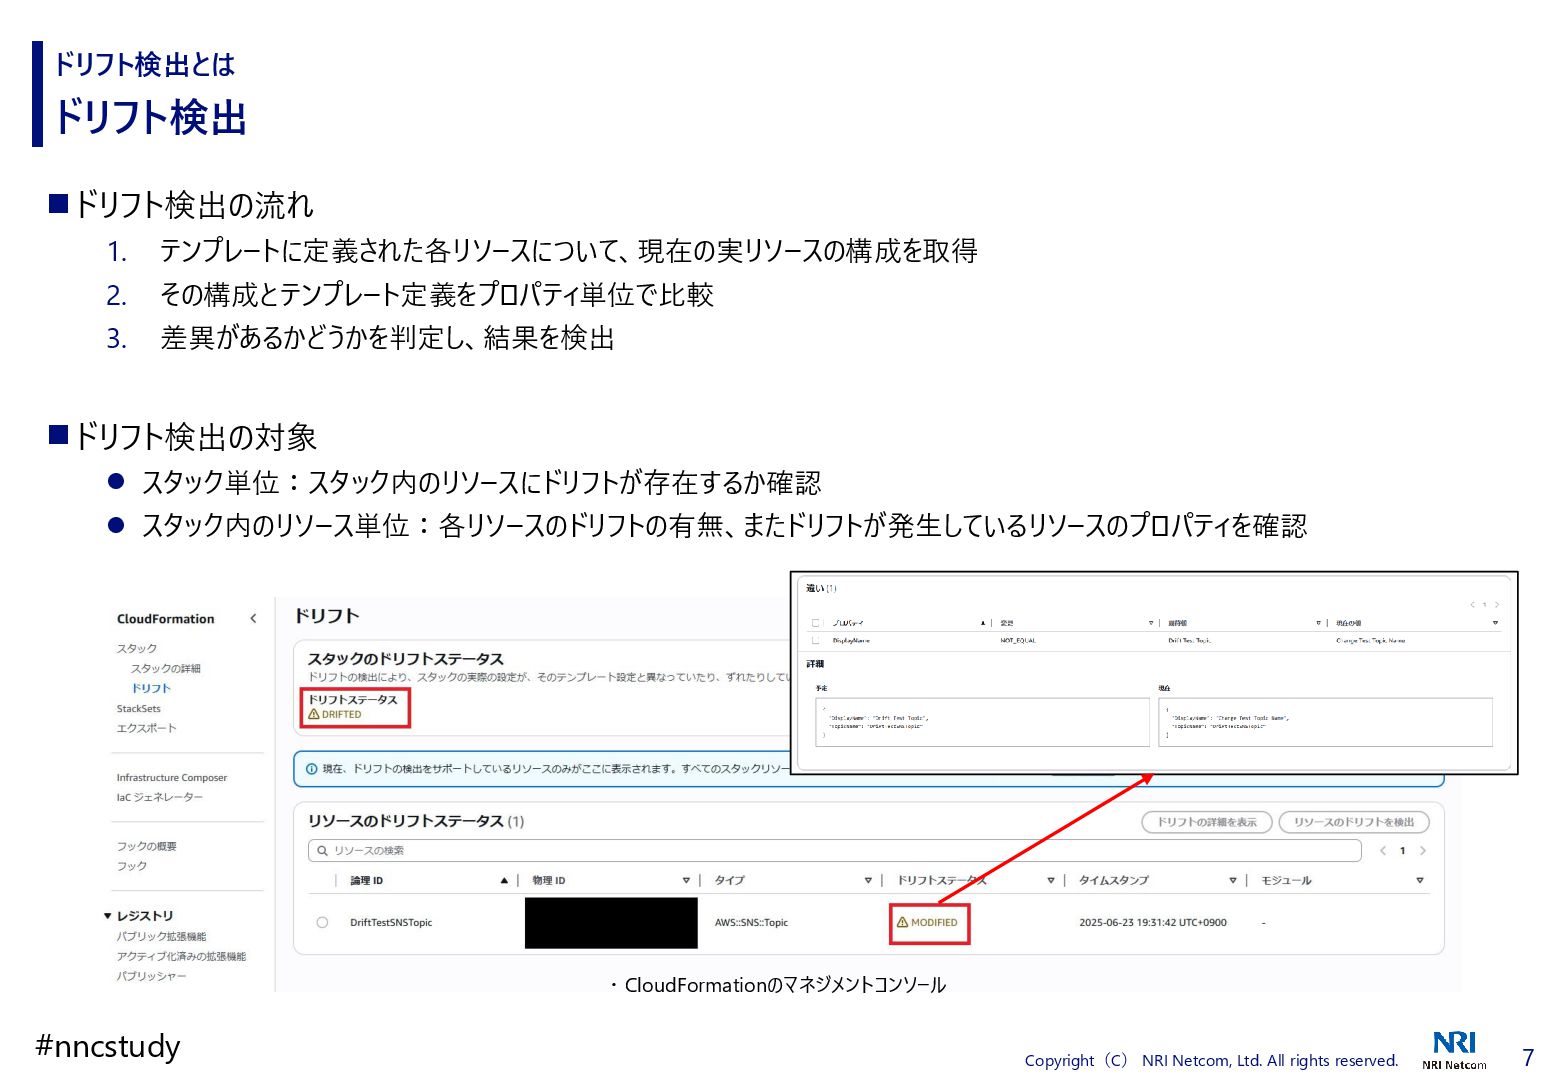The height and width of the screenshot is (1080, 1560).
Task: Click the DRIFTED status text
Action: click(x=342, y=715)
